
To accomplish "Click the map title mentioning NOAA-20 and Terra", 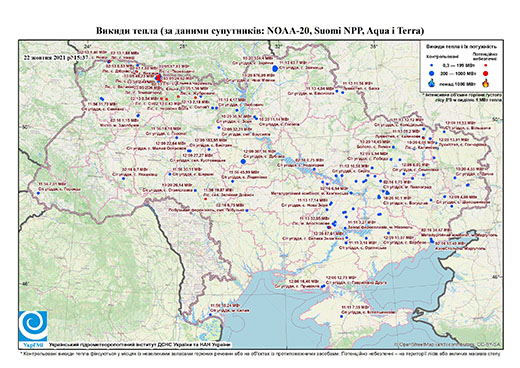I will (x=260, y=31).
